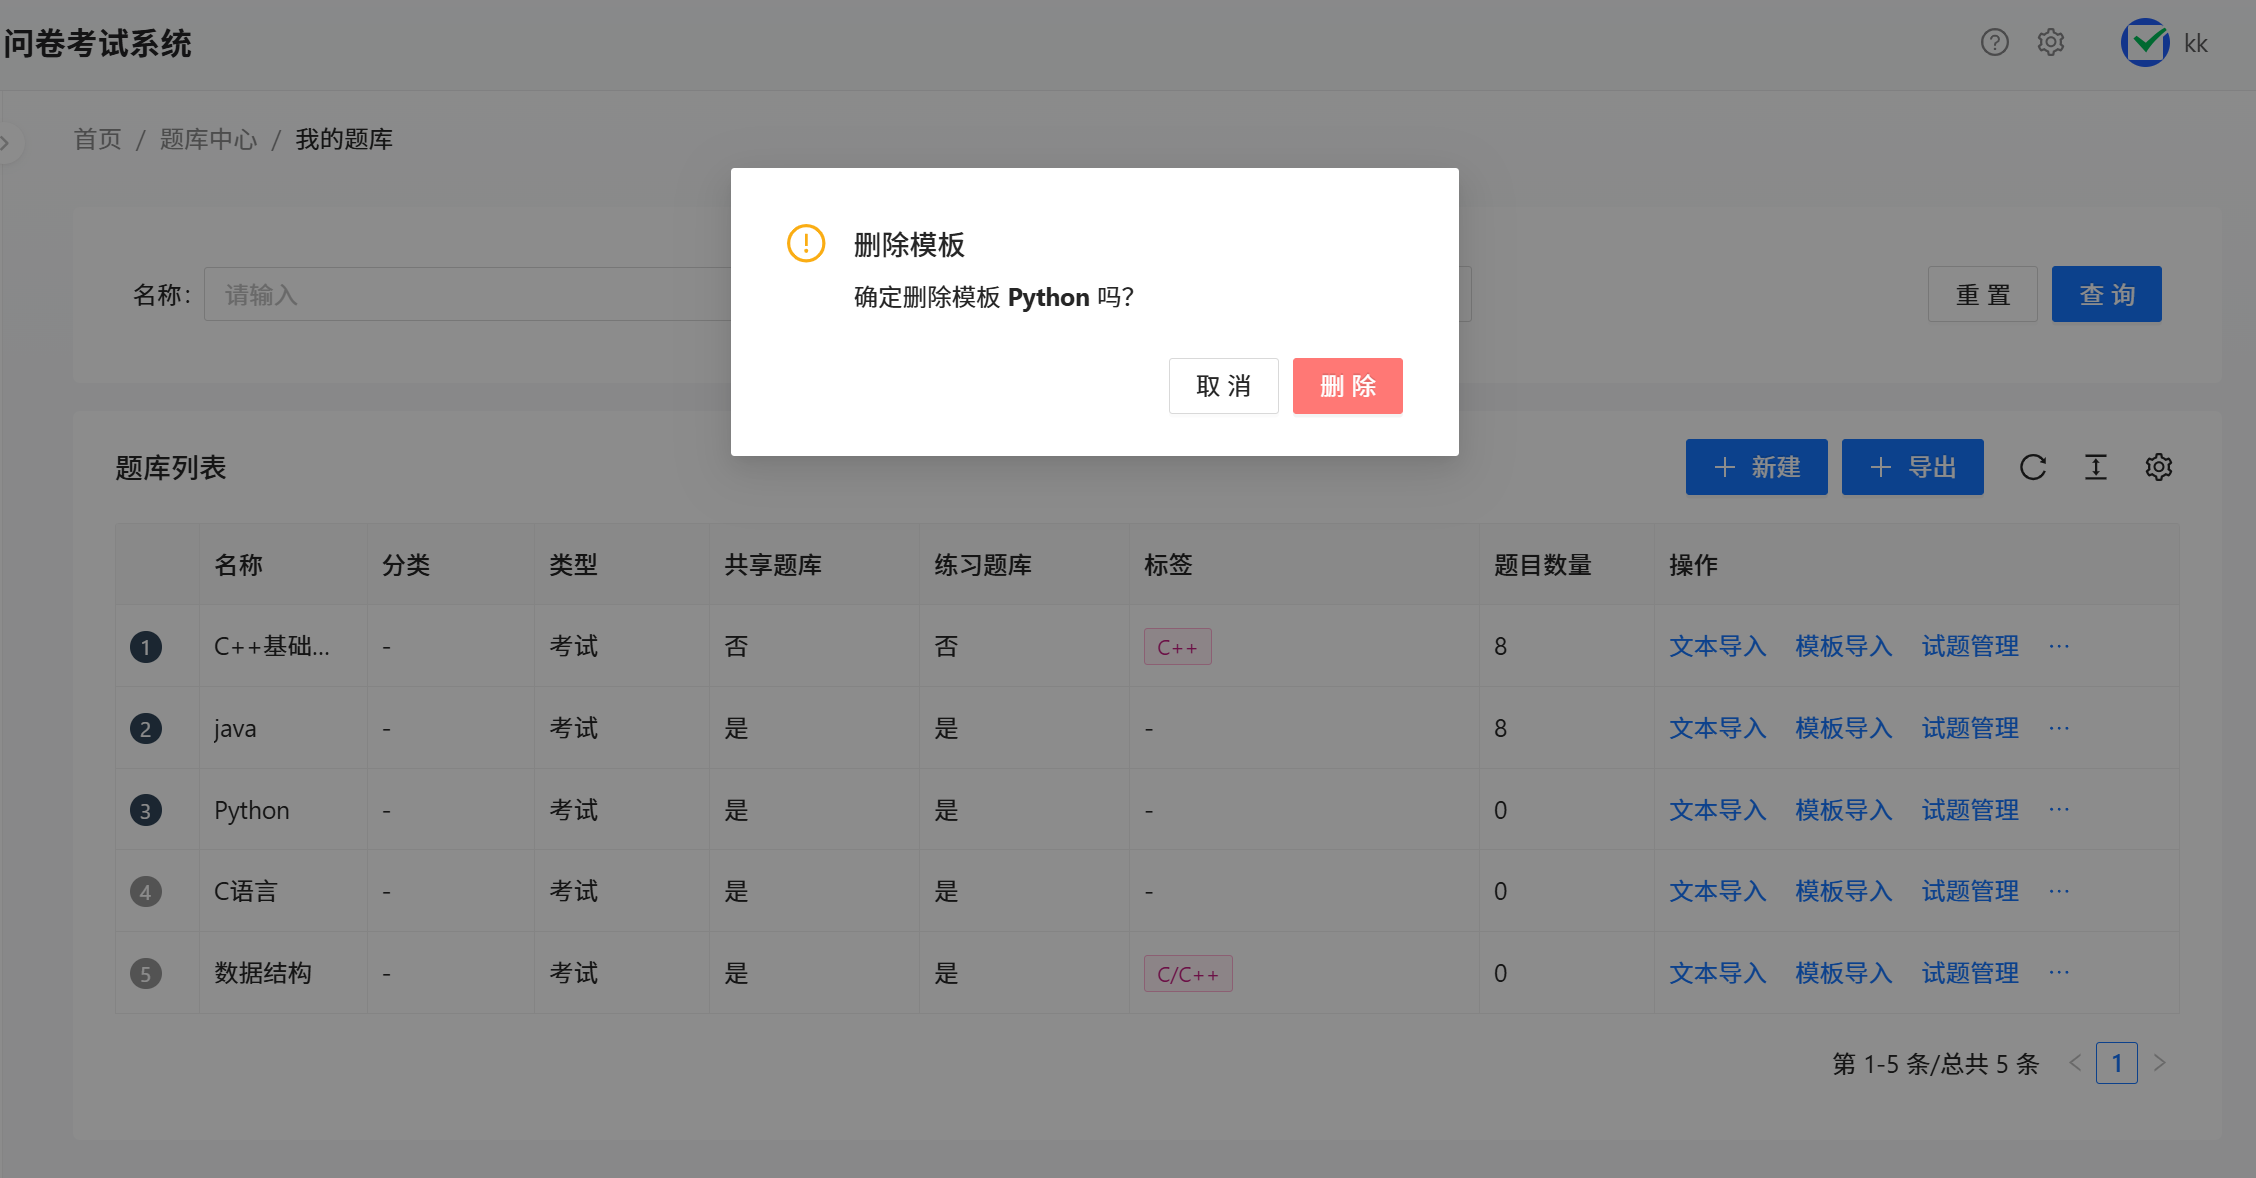The image size is (2256, 1178).
Task: Click 文本导入 for C++基础 row
Action: [x=1717, y=646]
